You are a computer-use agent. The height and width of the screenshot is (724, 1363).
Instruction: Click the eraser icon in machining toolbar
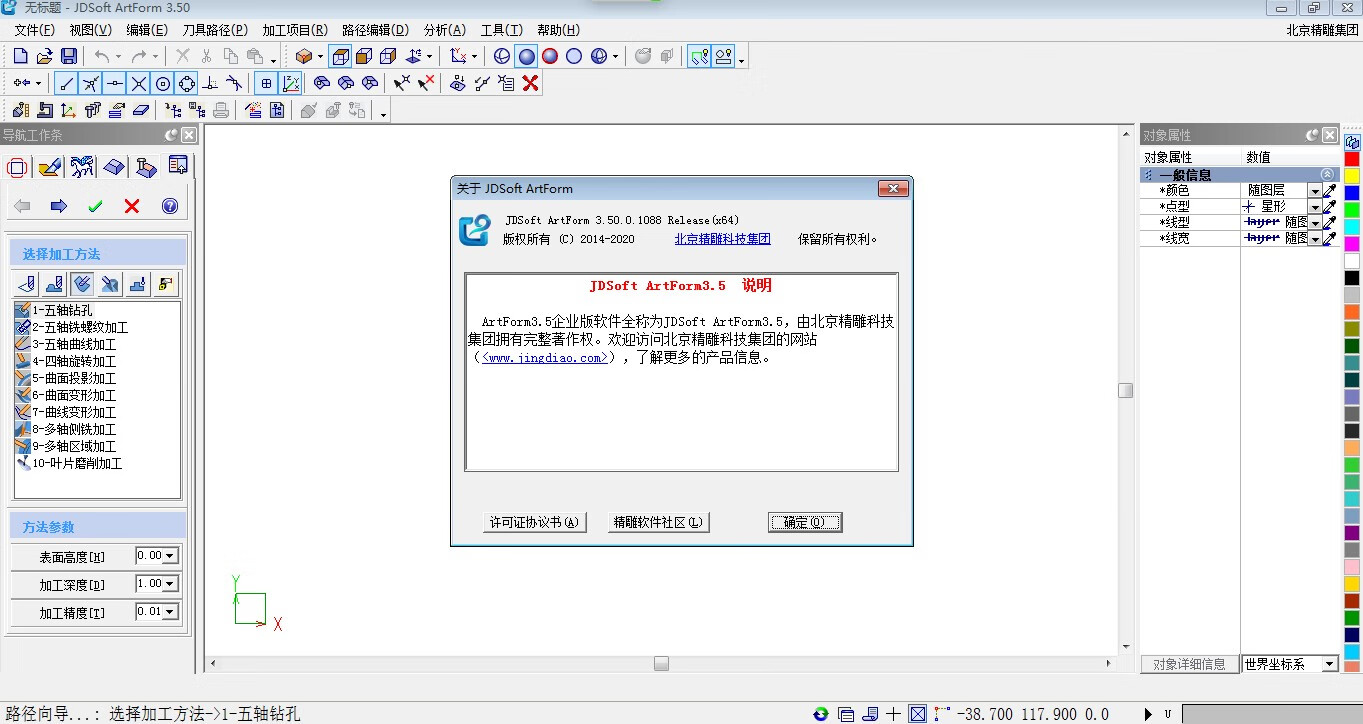pyautogui.click(x=140, y=110)
